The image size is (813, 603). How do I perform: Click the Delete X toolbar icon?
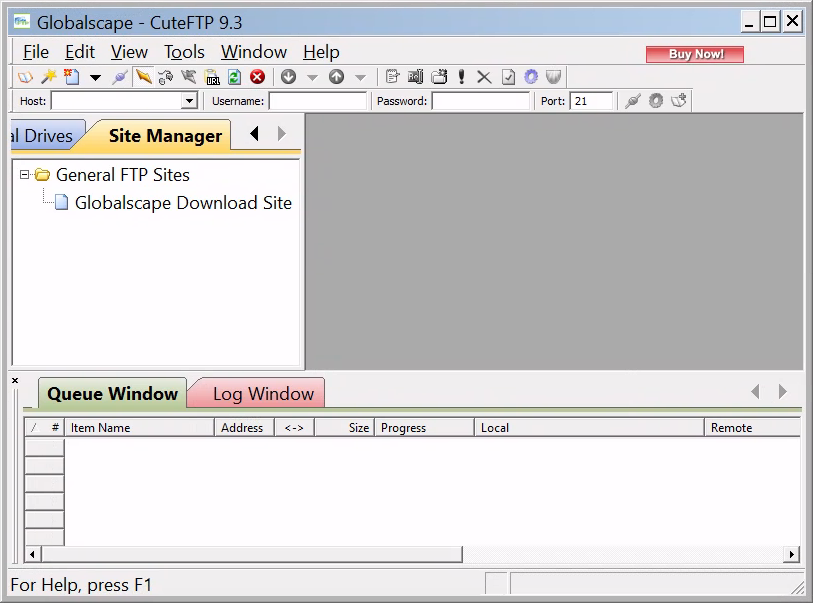(x=484, y=77)
